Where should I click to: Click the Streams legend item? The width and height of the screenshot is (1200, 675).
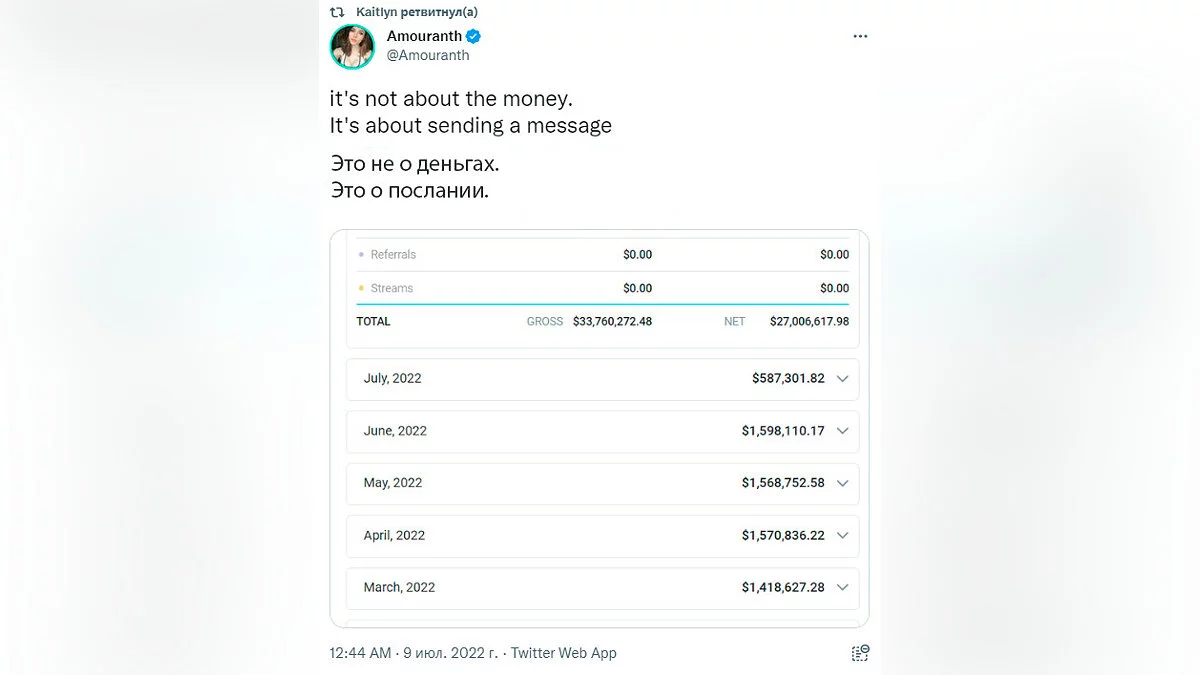[391, 288]
